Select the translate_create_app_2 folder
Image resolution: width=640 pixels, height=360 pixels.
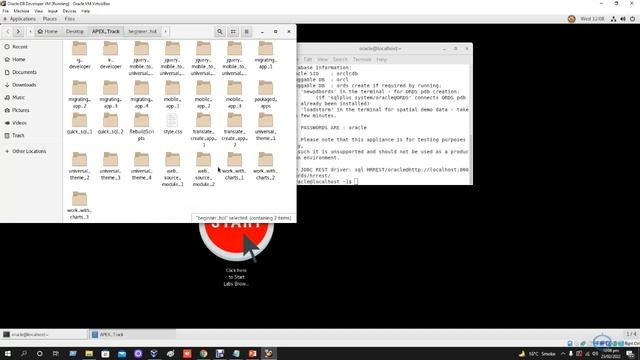(x=234, y=130)
